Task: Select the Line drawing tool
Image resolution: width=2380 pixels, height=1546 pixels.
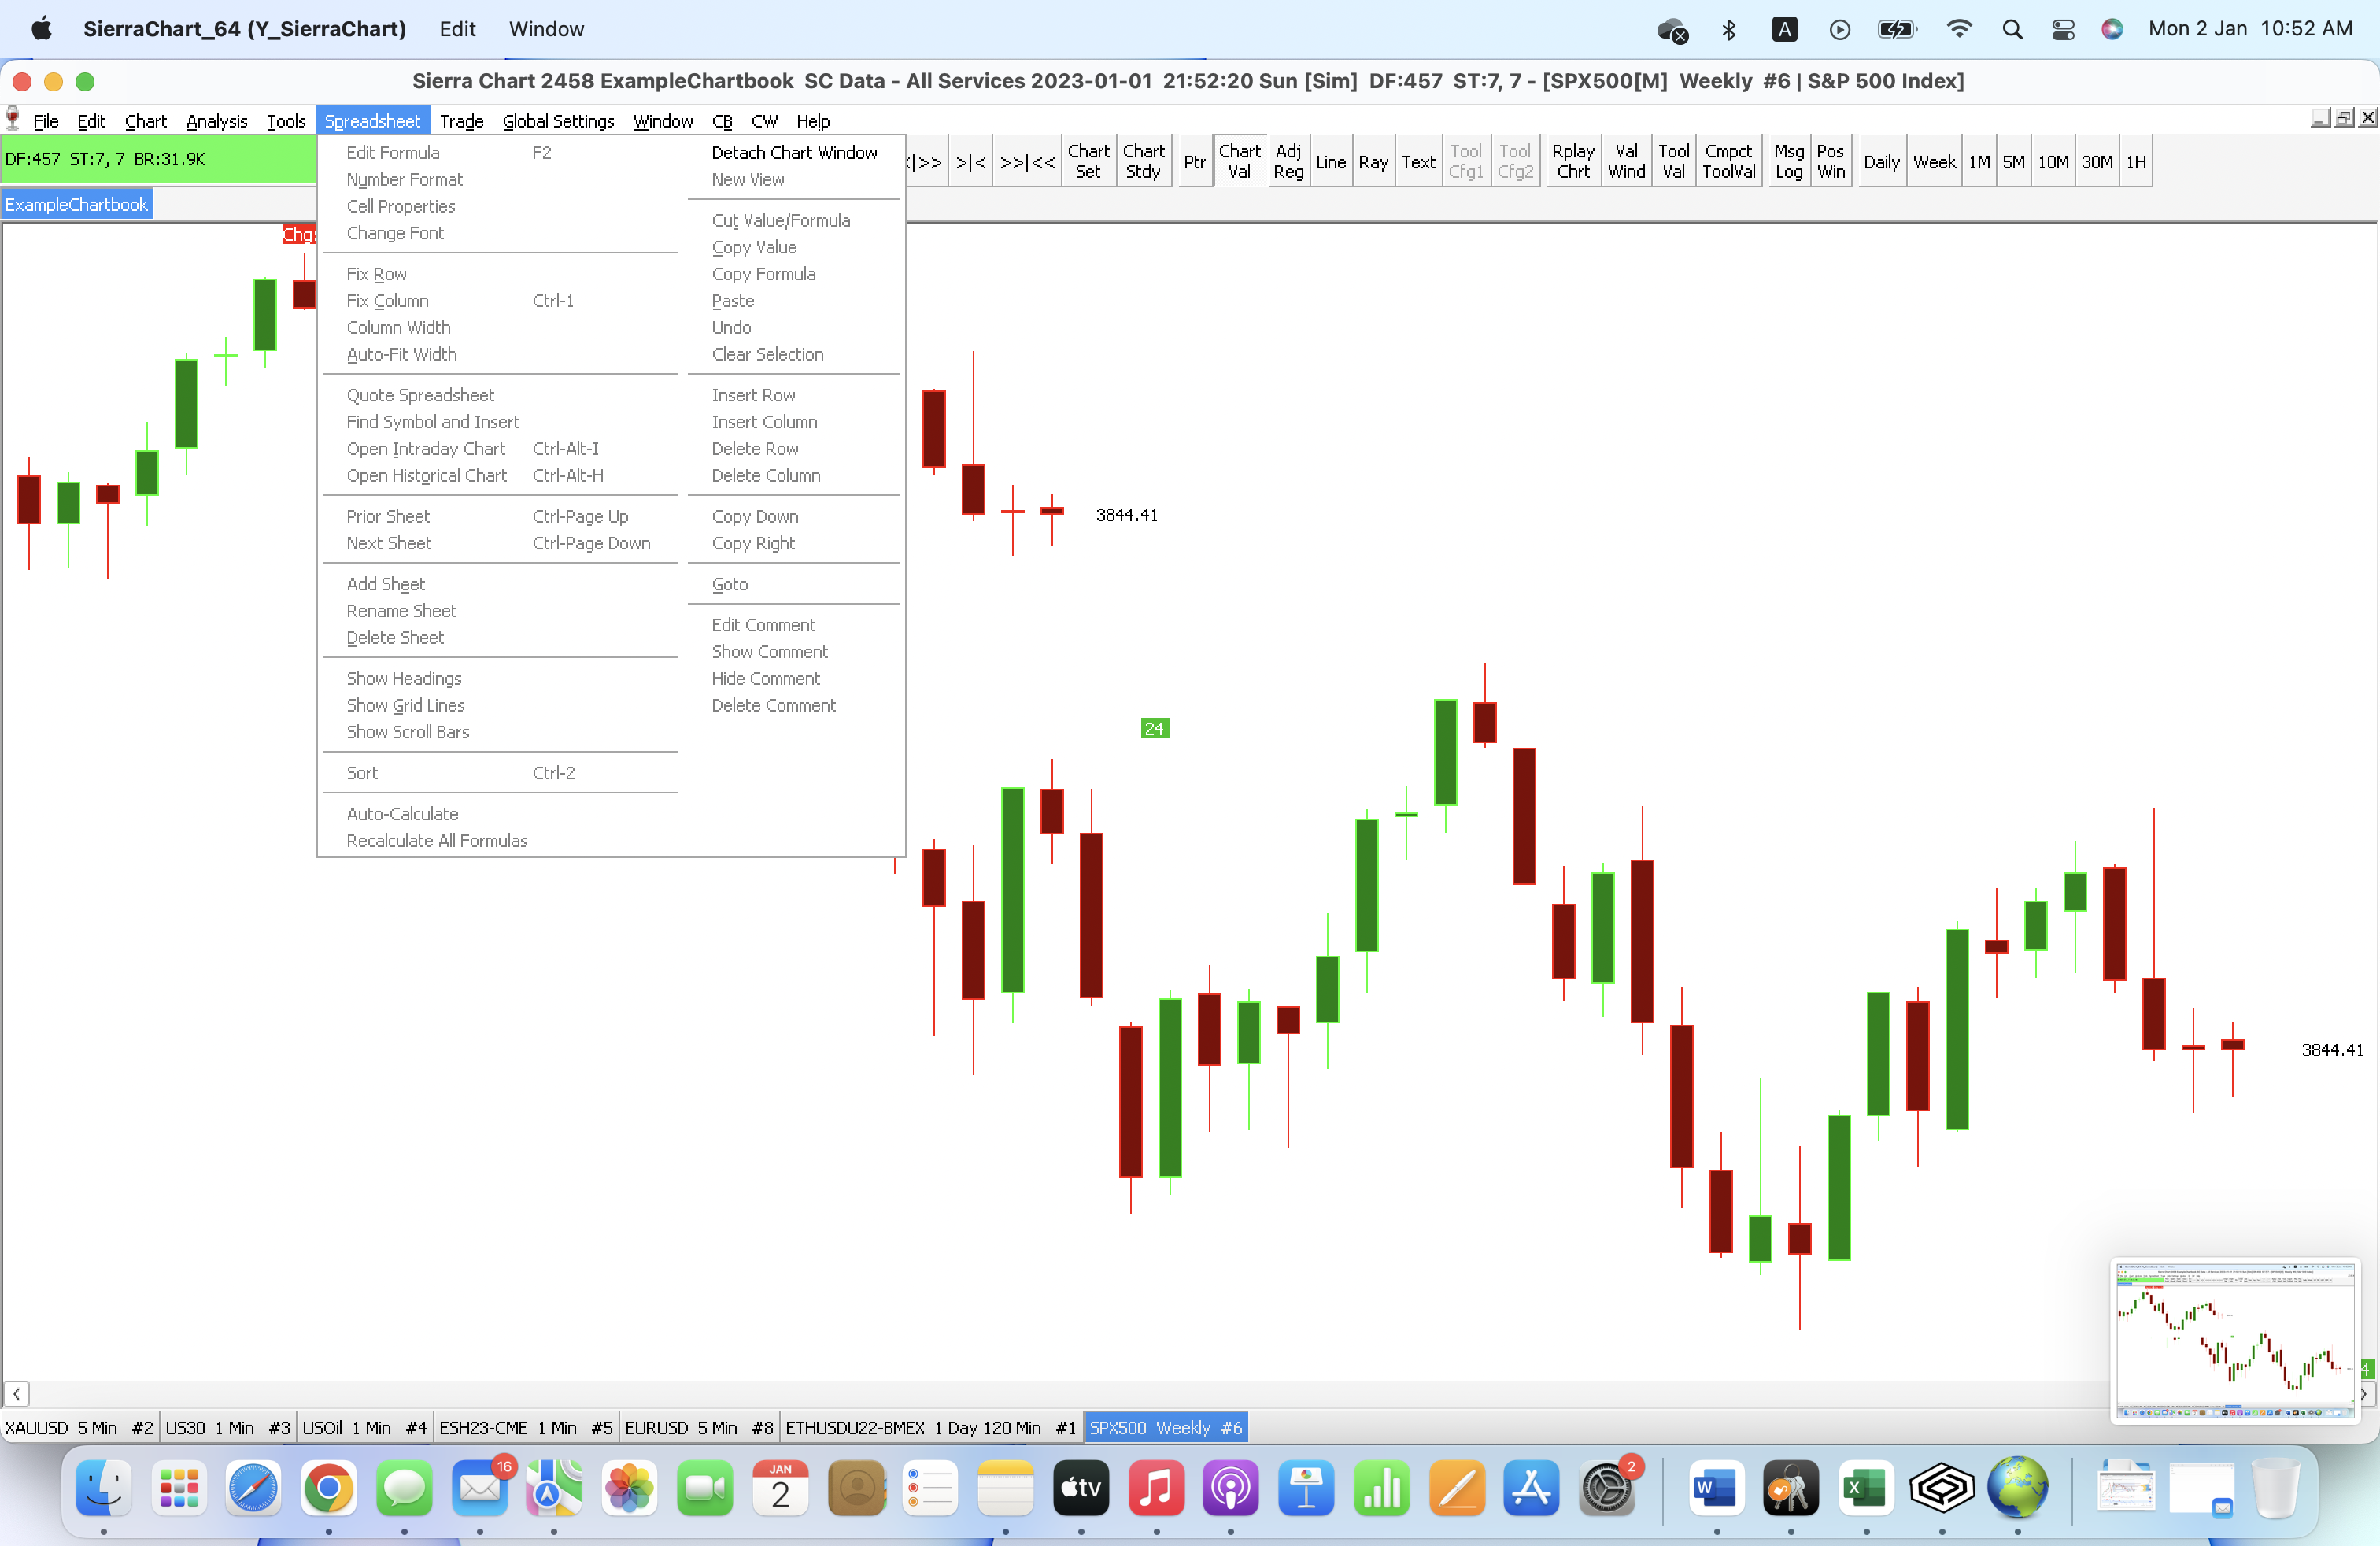Action: click(x=1329, y=162)
